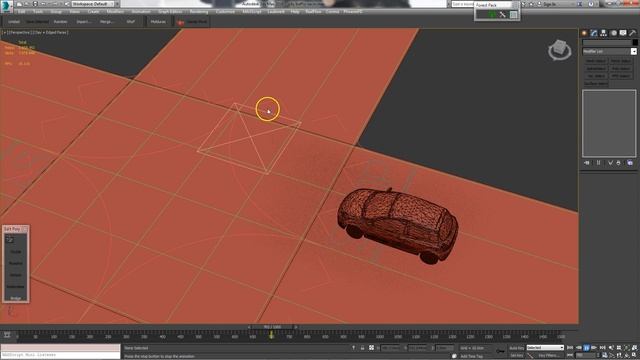Open the Utilities hammer tab
The height and width of the screenshot is (360, 640).
point(633,33)
